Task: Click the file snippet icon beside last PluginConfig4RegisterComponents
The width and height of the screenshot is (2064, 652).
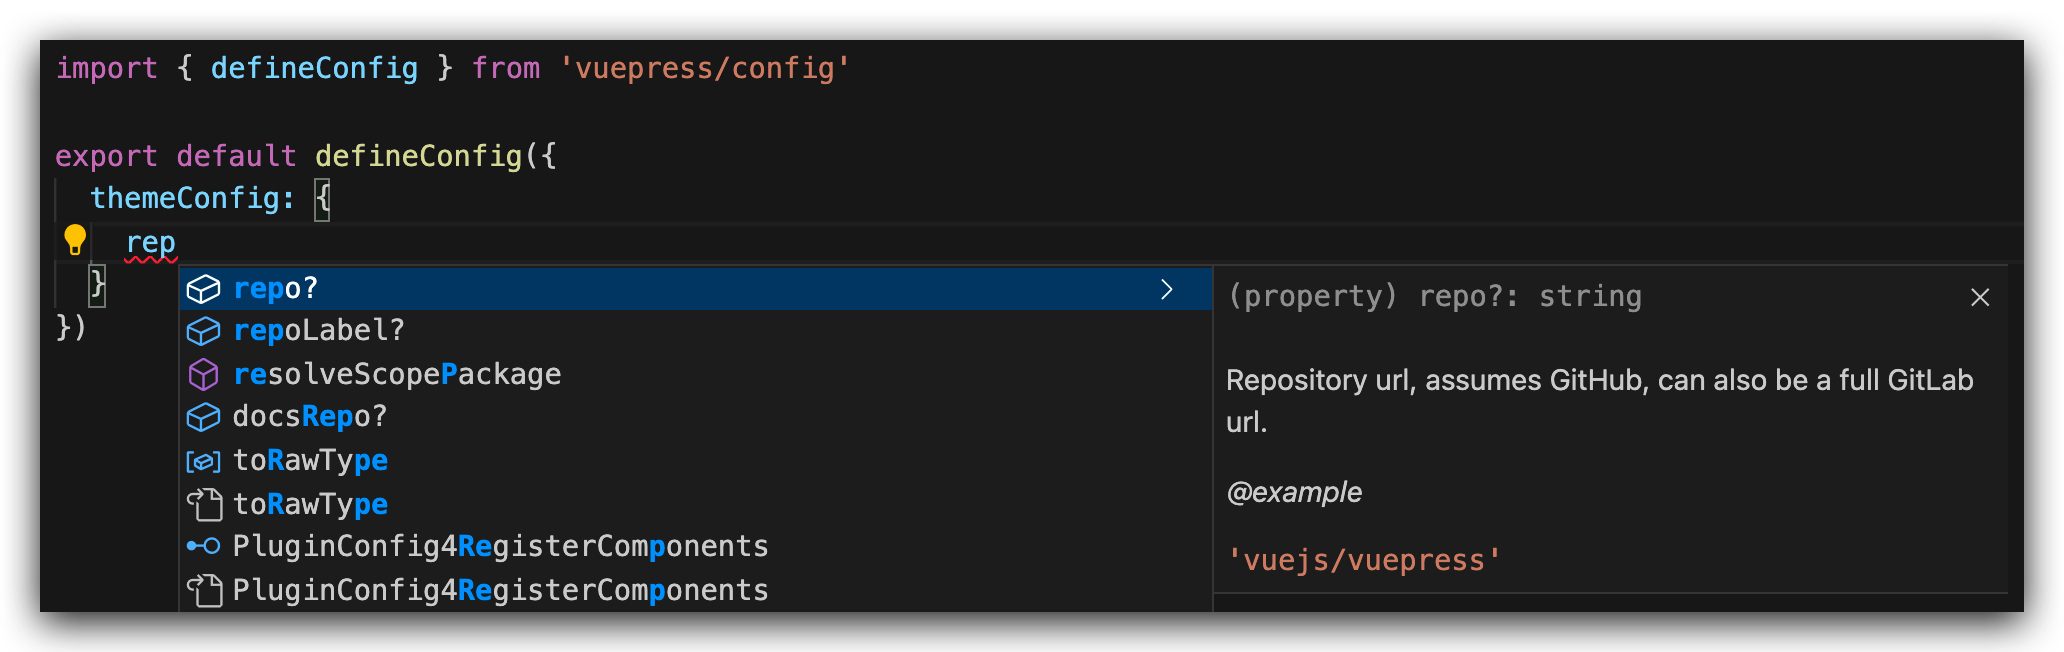Action: (205, 590)
